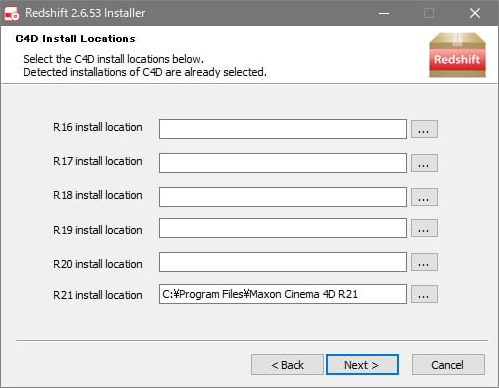Click the Next button
This screenshot has width=499, height=388.
pyautogui.click(x=362, y=365)
